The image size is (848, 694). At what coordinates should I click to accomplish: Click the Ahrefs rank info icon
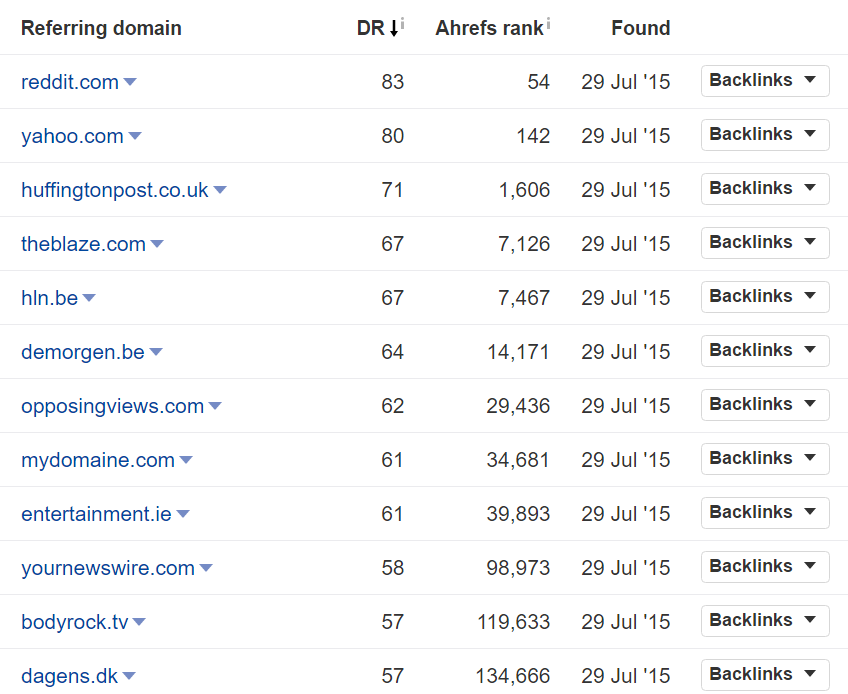[548, 23]
